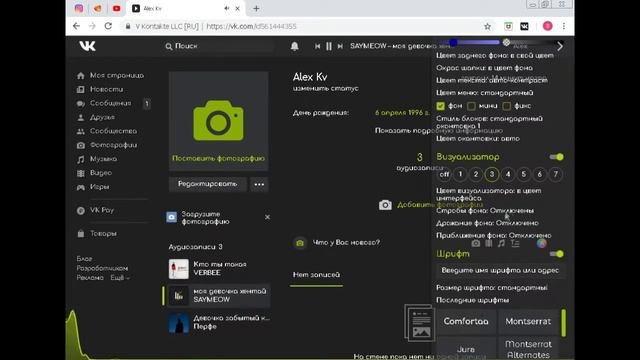Close the Alex Kv browser tab

[x=237, y=8]
